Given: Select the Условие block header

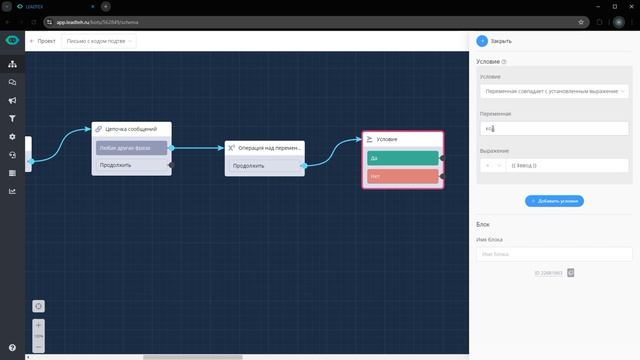Looking at the screenshot, I should [402, 139].
